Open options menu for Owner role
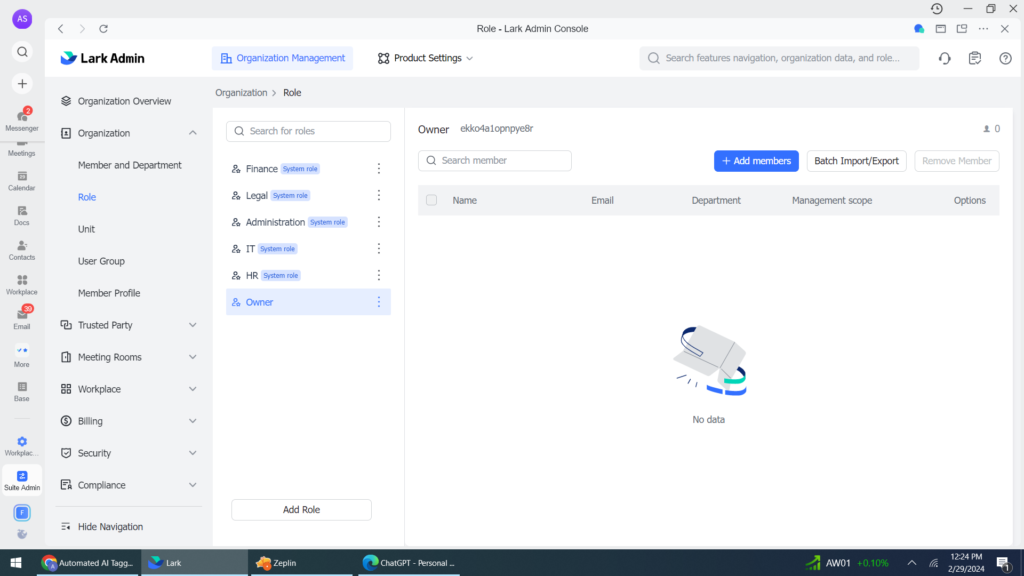Viewport: 1024px width, 576px height. (x=379, y=302)
